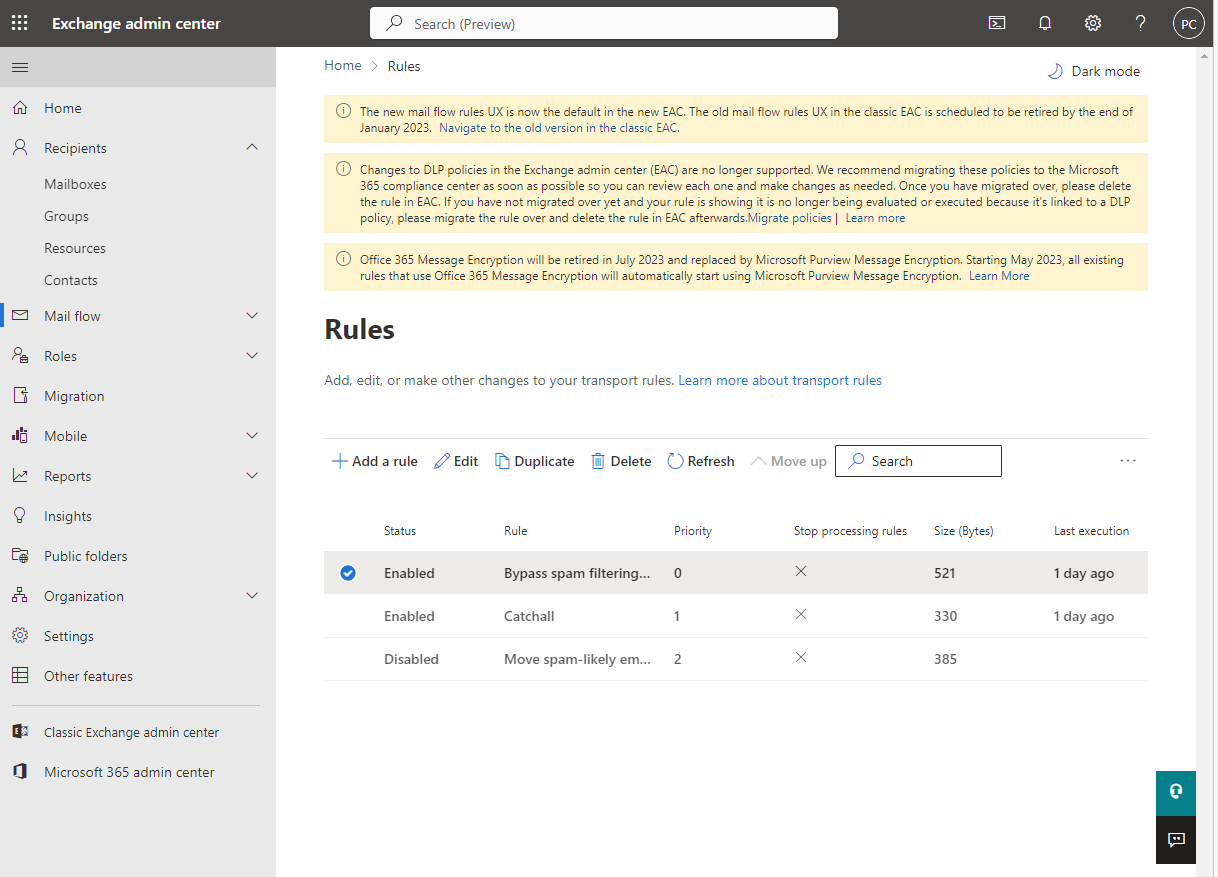Open Contacts under Recipients
This screenshot has height=877, width=1218.
coord(71,280)
